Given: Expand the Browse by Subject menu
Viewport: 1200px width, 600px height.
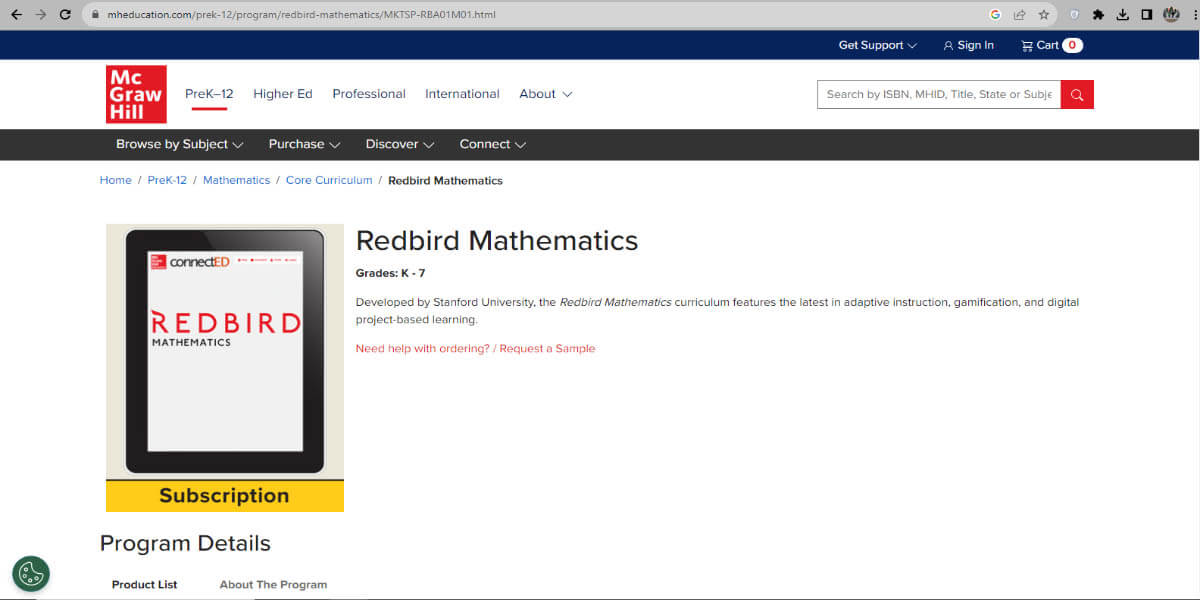Looking at the screenshot, I should 179,144.
